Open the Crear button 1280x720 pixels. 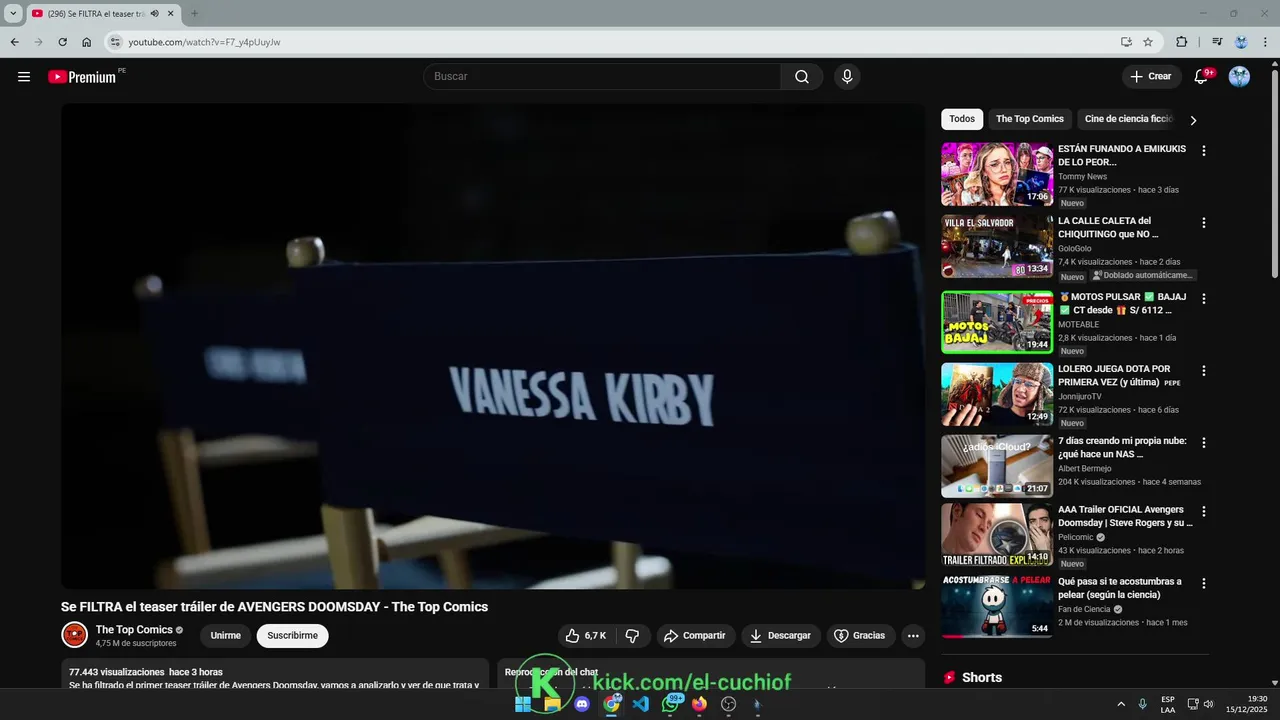(x=1151, y=77)
